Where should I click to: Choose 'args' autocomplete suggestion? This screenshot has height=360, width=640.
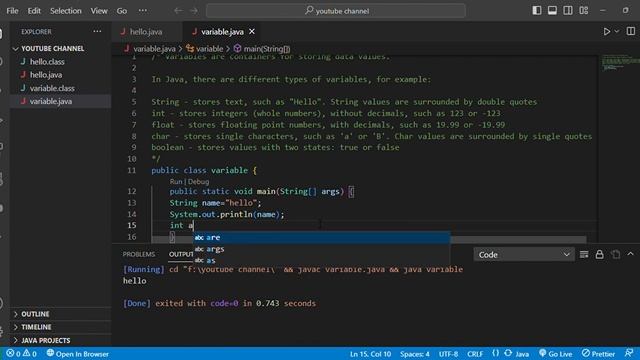coord(322,249)
